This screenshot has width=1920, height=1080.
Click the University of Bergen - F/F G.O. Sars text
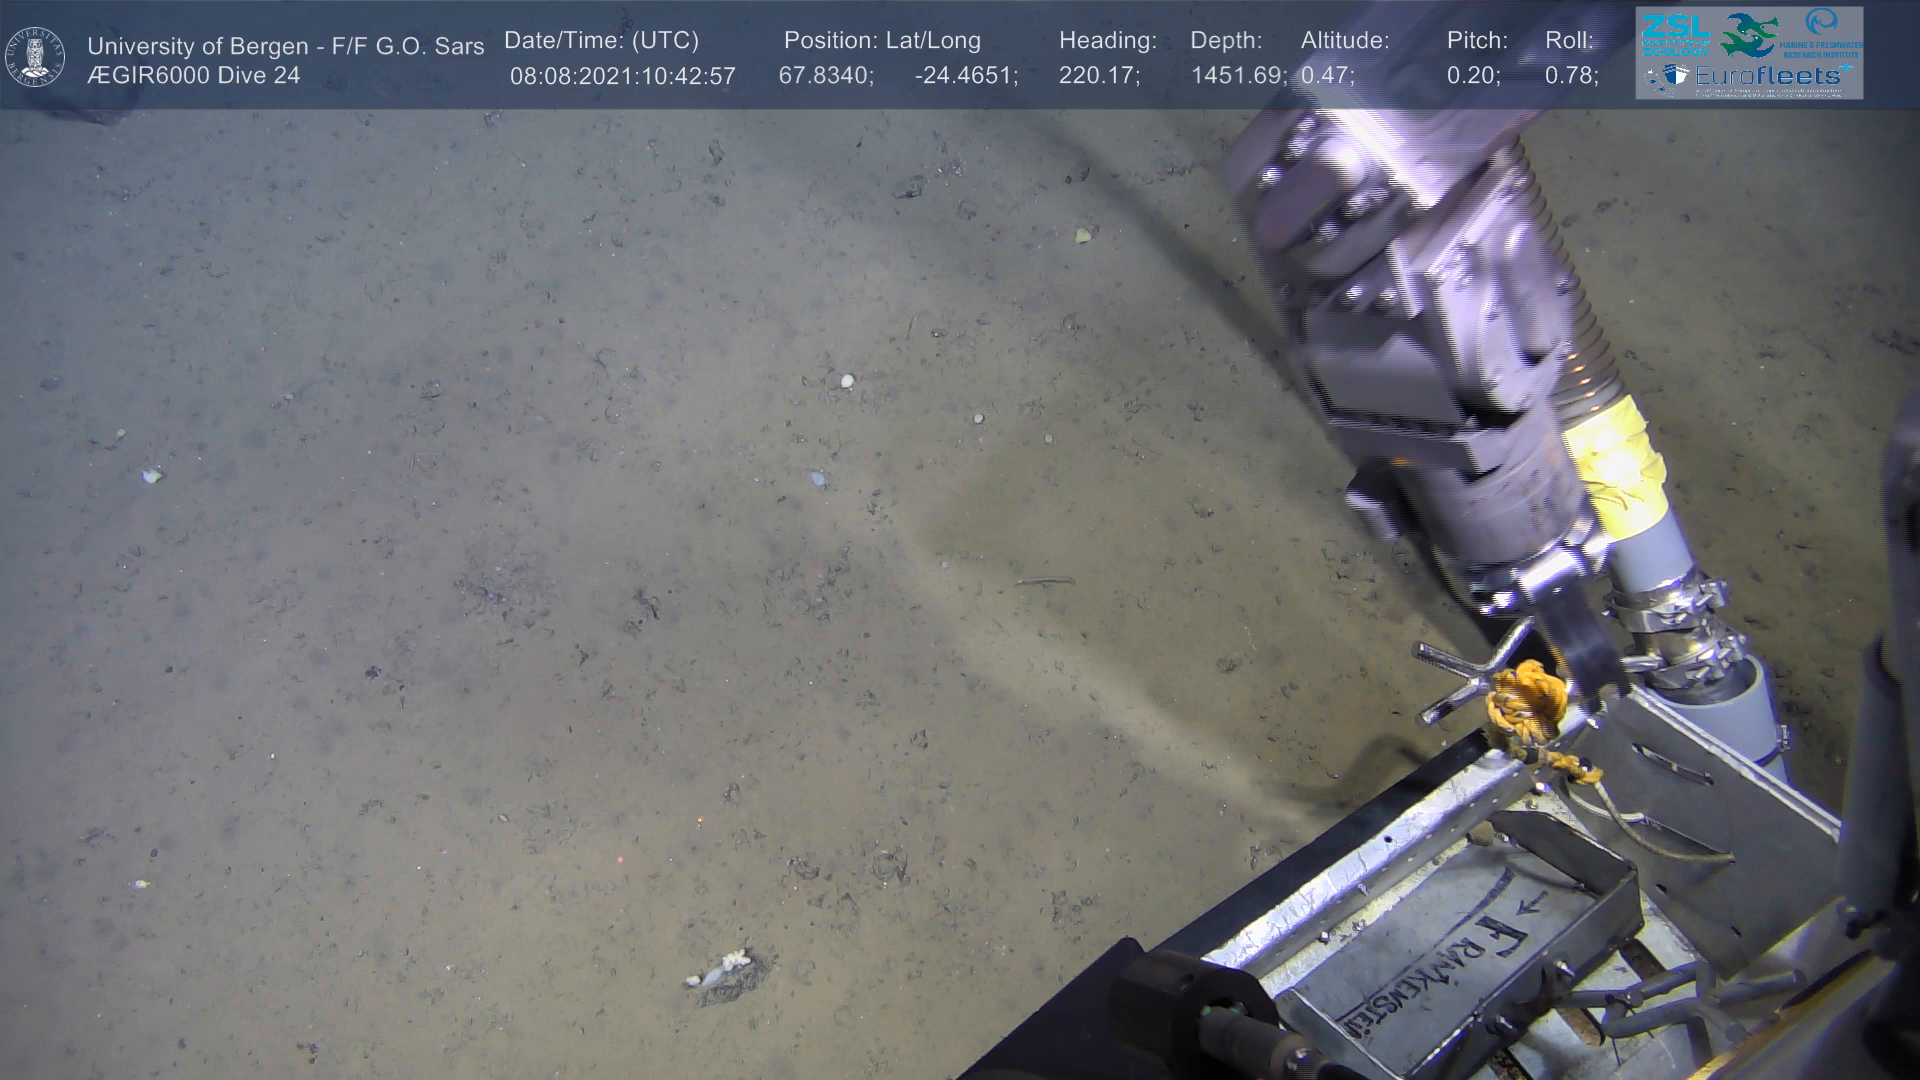[285, 46]
